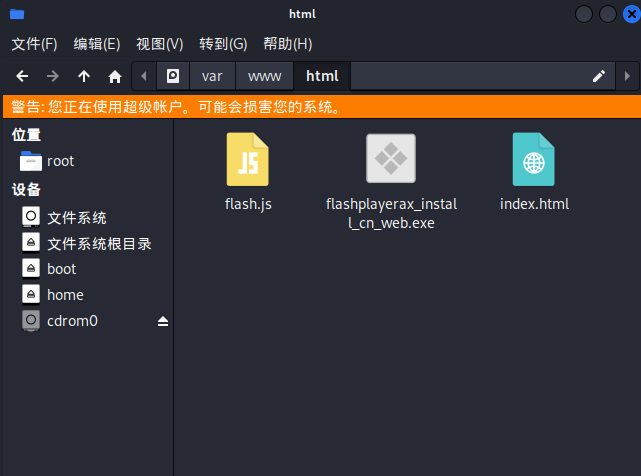
Task: Select the flash.js file icon
Action: coord(248,159)
